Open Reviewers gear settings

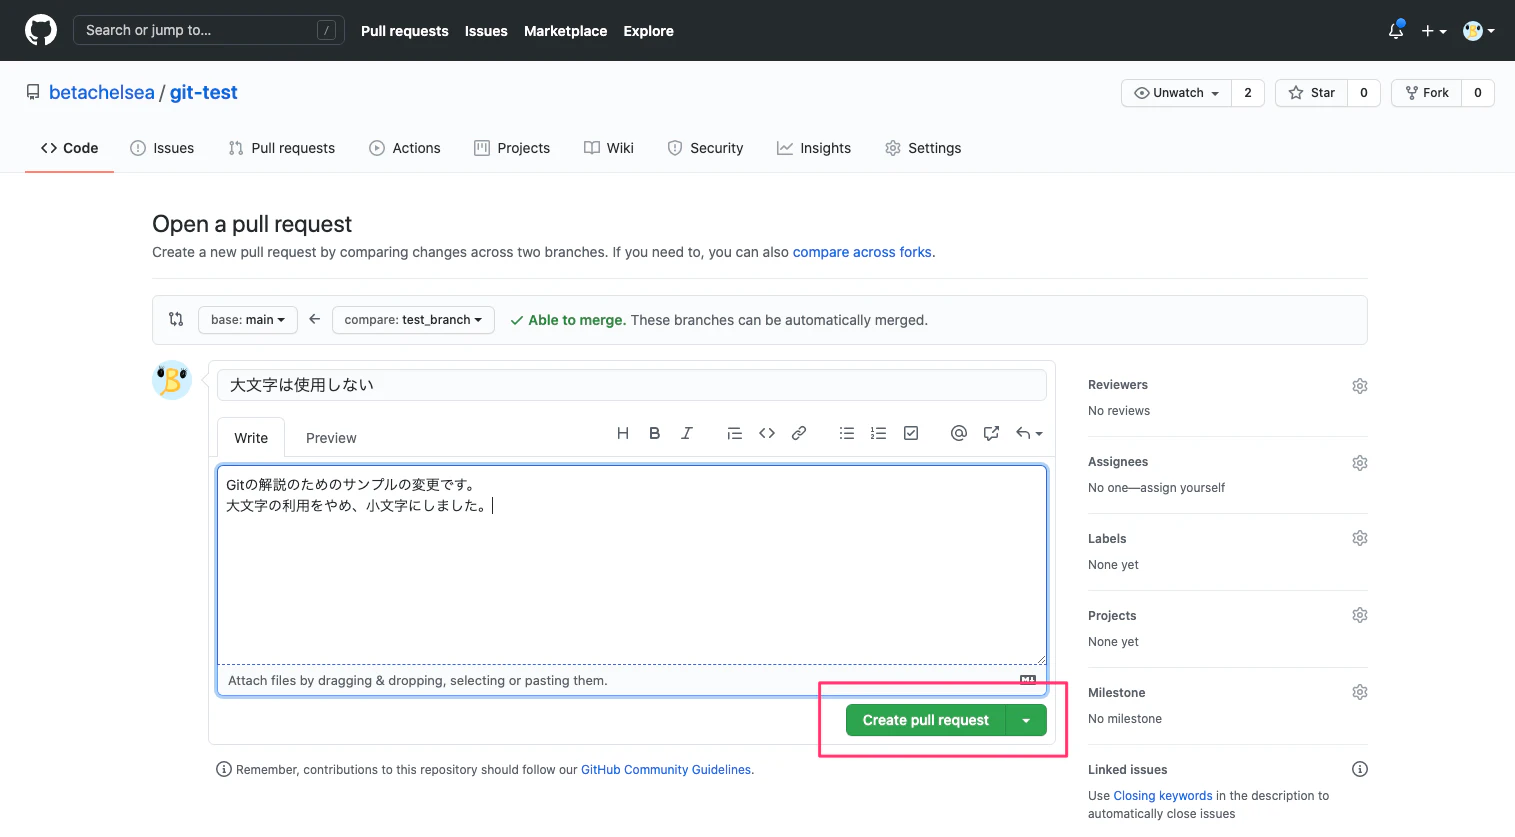1360,386
